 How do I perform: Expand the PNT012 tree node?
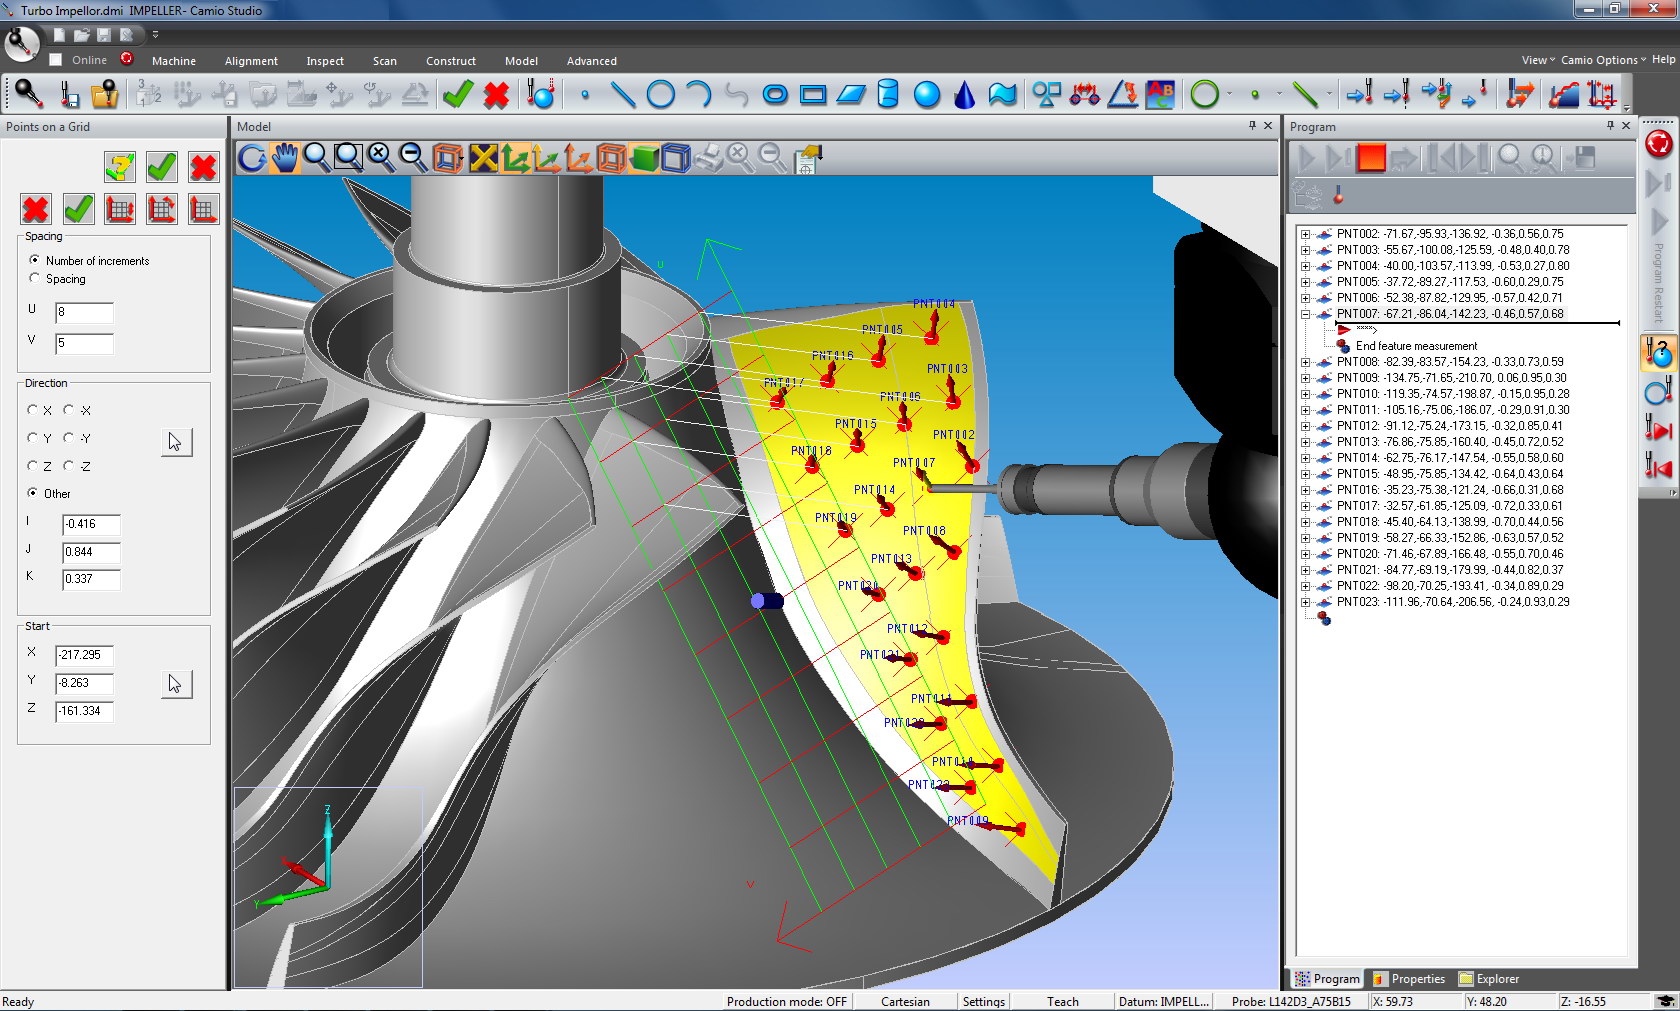1305,426
